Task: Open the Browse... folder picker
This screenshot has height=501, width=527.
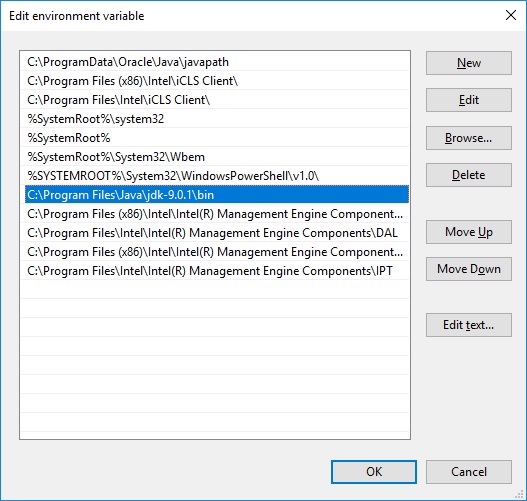Action: click(469, 138)
